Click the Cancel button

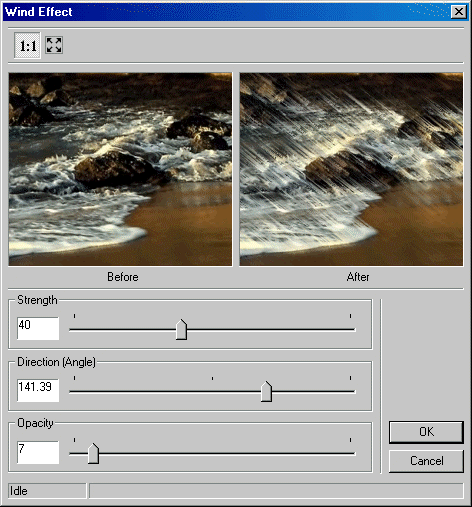click(426, 461)
